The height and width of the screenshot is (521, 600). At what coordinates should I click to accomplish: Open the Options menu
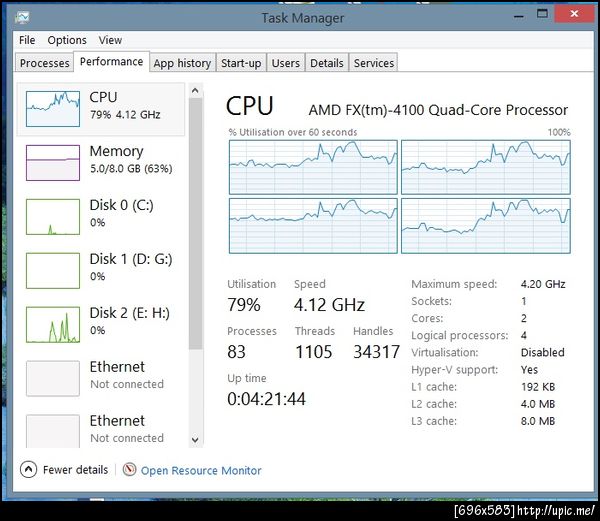67,40
